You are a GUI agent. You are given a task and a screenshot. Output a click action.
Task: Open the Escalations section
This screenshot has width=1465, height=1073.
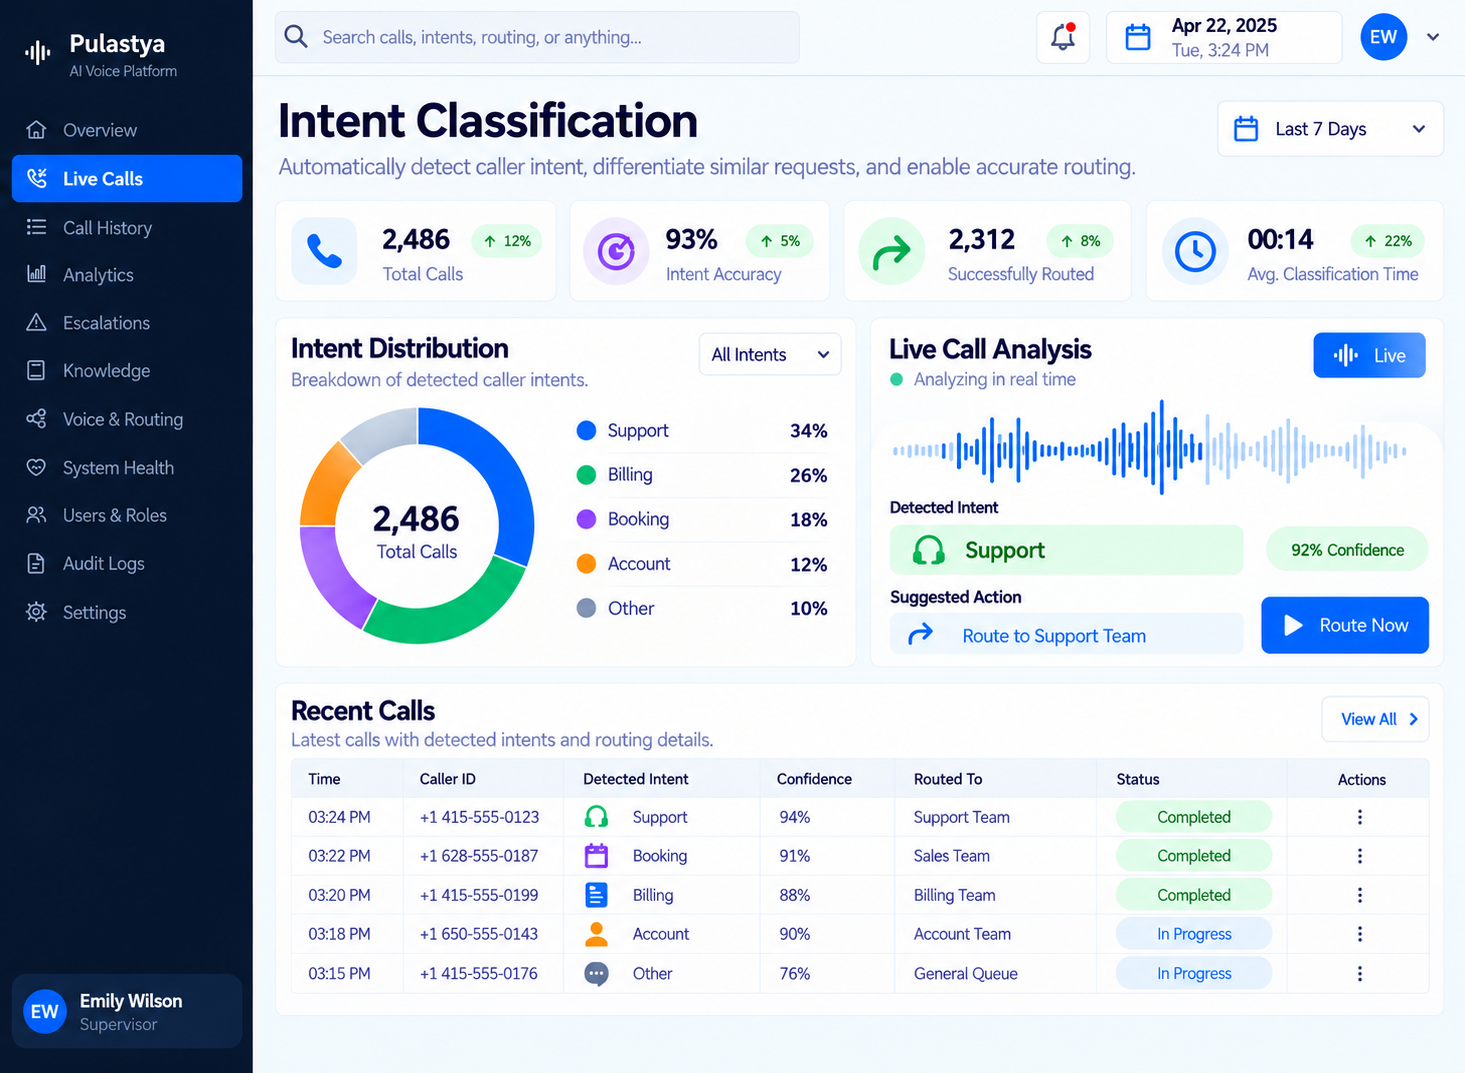pyautogui.click(x=127, y=323)
